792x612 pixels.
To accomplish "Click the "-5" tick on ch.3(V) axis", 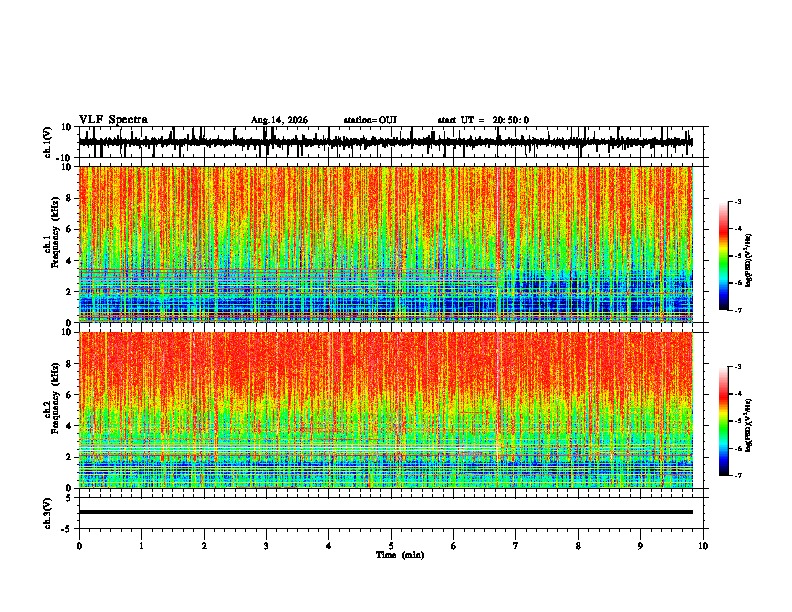I will point(68,529).
